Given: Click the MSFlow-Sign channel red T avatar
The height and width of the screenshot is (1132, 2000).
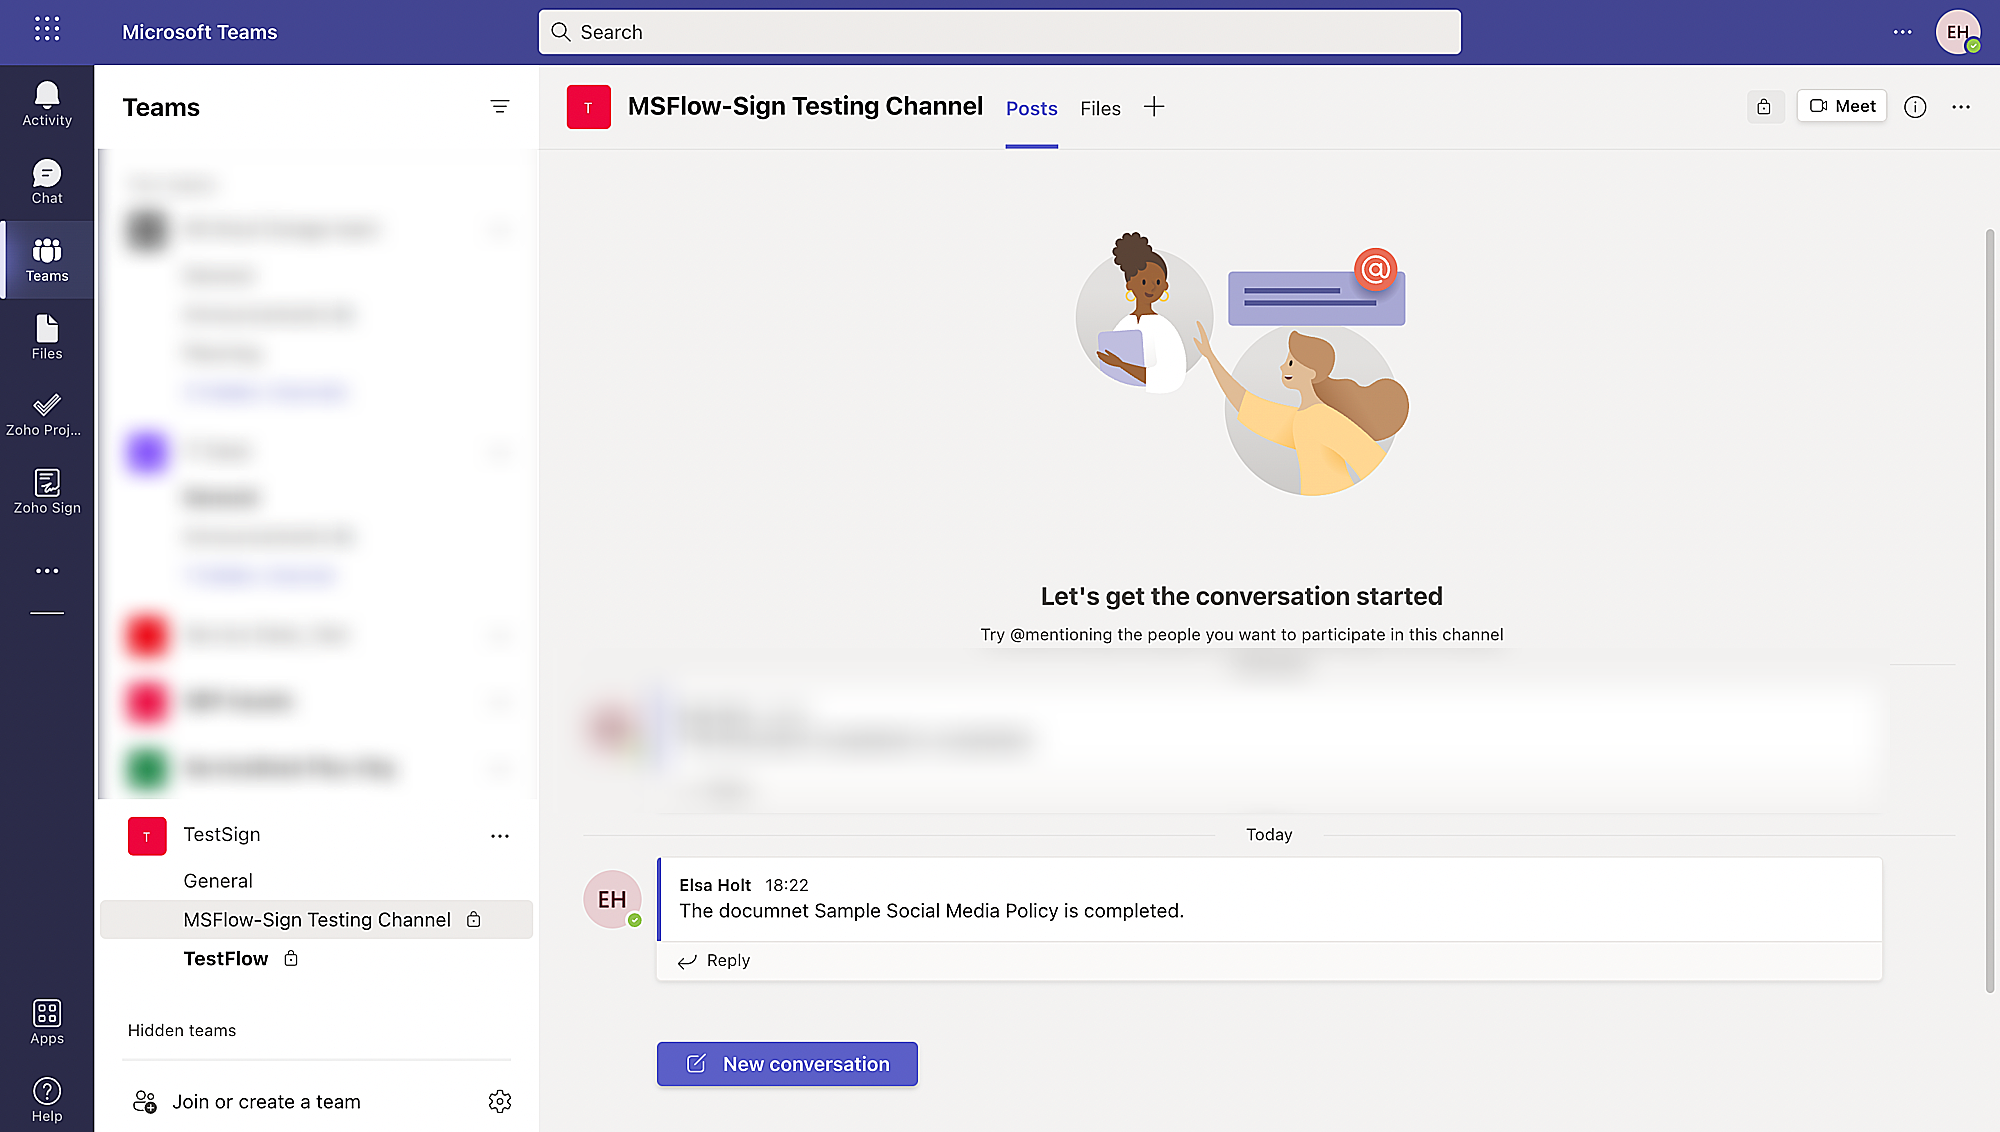Looking at the screenshot, I should coord(589,107).
